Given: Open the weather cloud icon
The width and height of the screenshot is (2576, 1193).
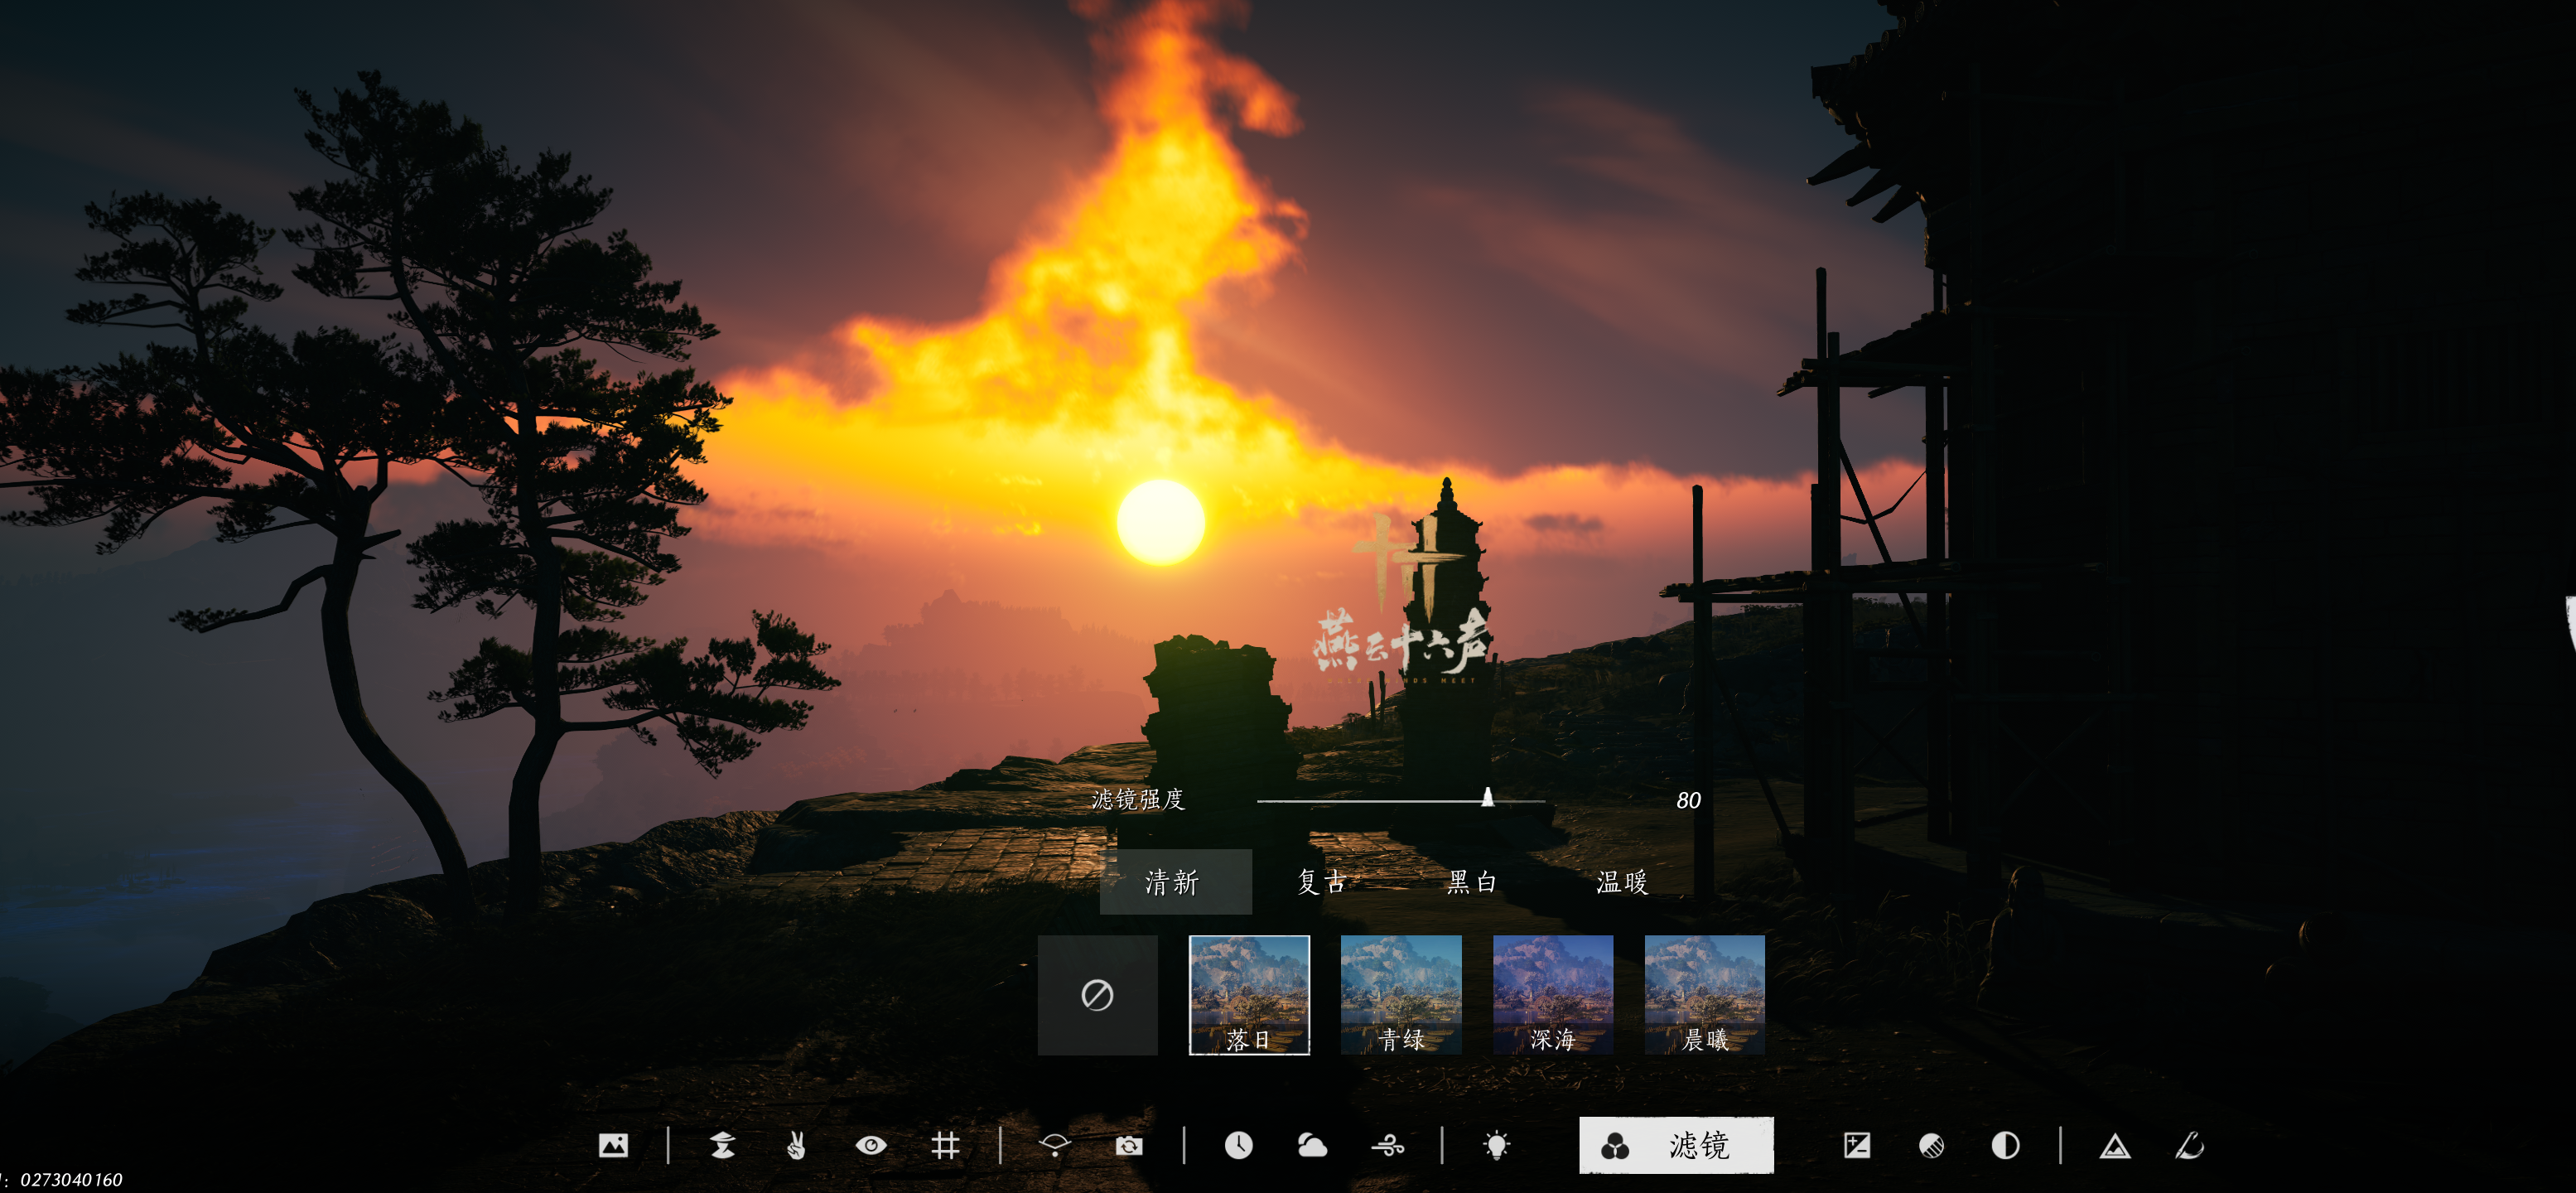Looking at the screenshot, I should [1312, 1145].
